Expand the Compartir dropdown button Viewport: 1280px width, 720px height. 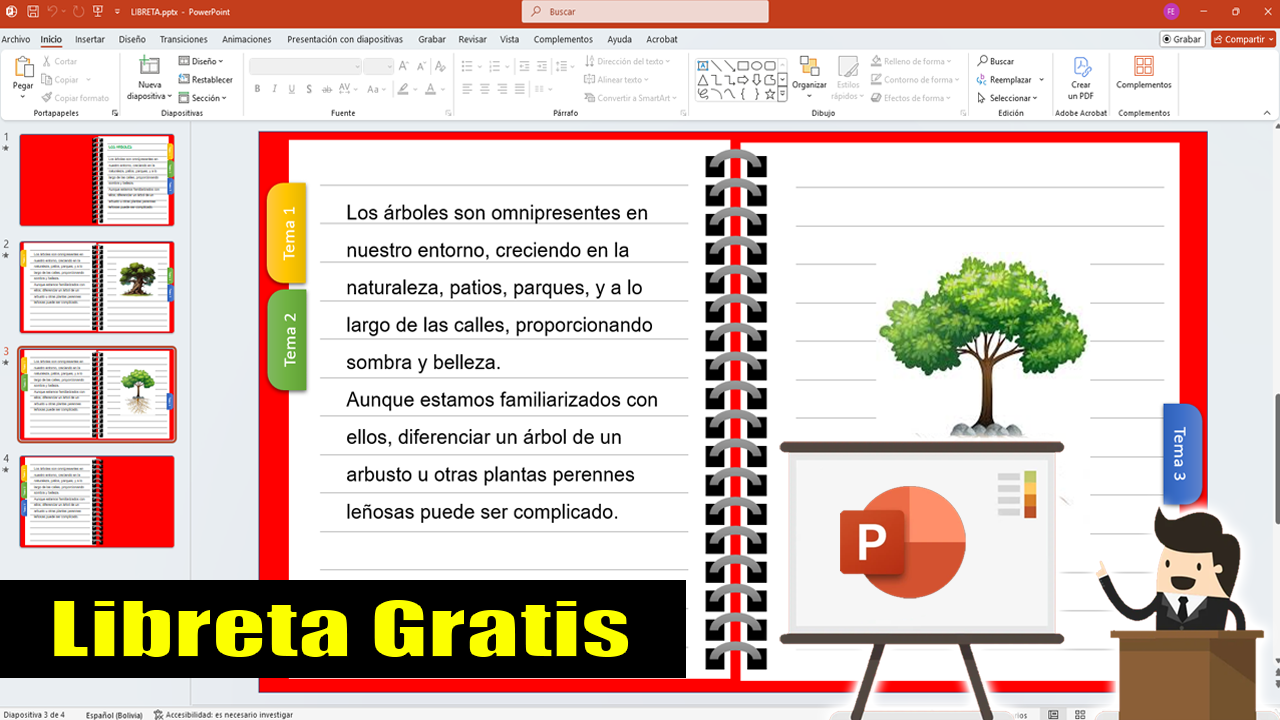pos(1270,39)
